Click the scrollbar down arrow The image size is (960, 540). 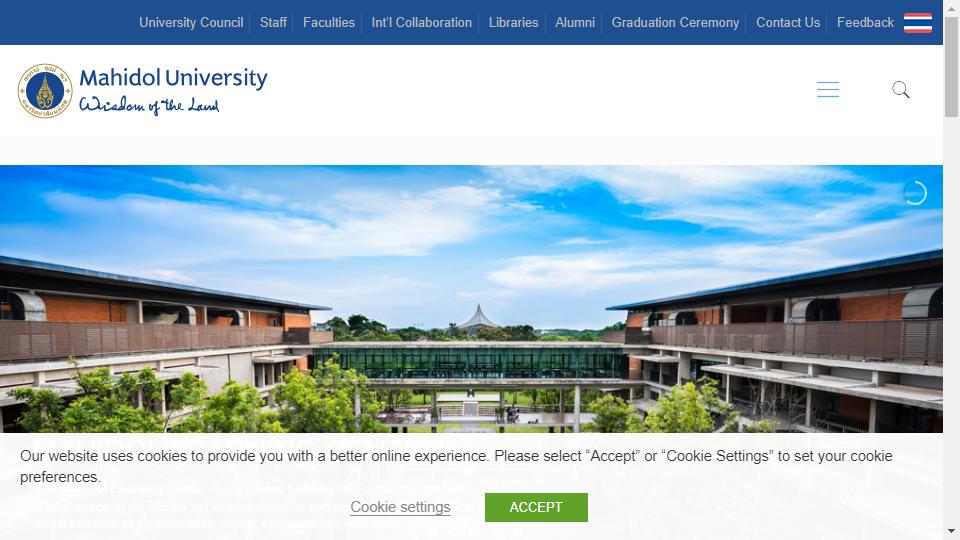point(951,531)
